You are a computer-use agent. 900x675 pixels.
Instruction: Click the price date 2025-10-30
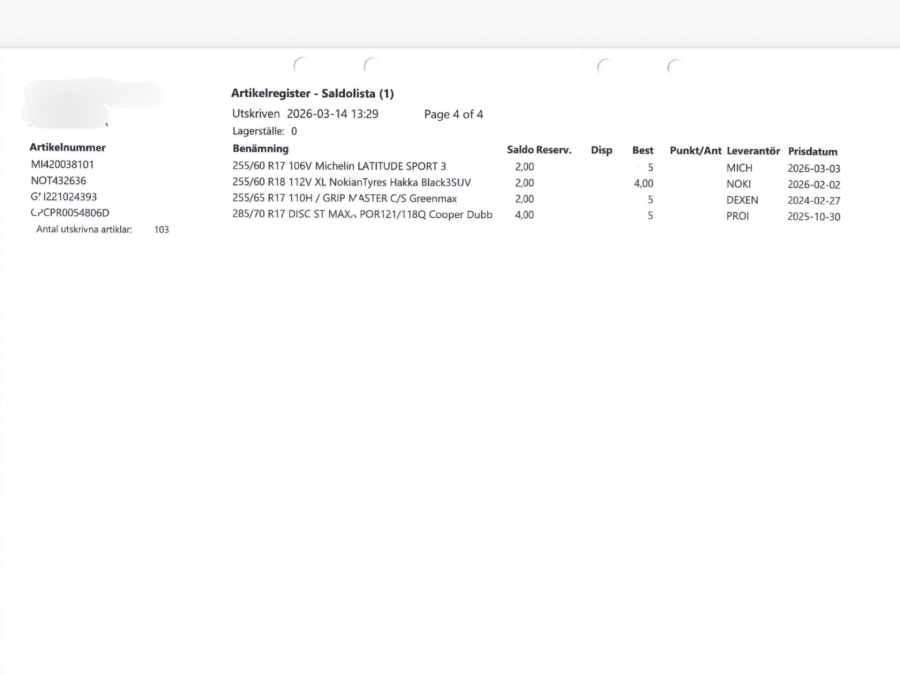point(813,216)
